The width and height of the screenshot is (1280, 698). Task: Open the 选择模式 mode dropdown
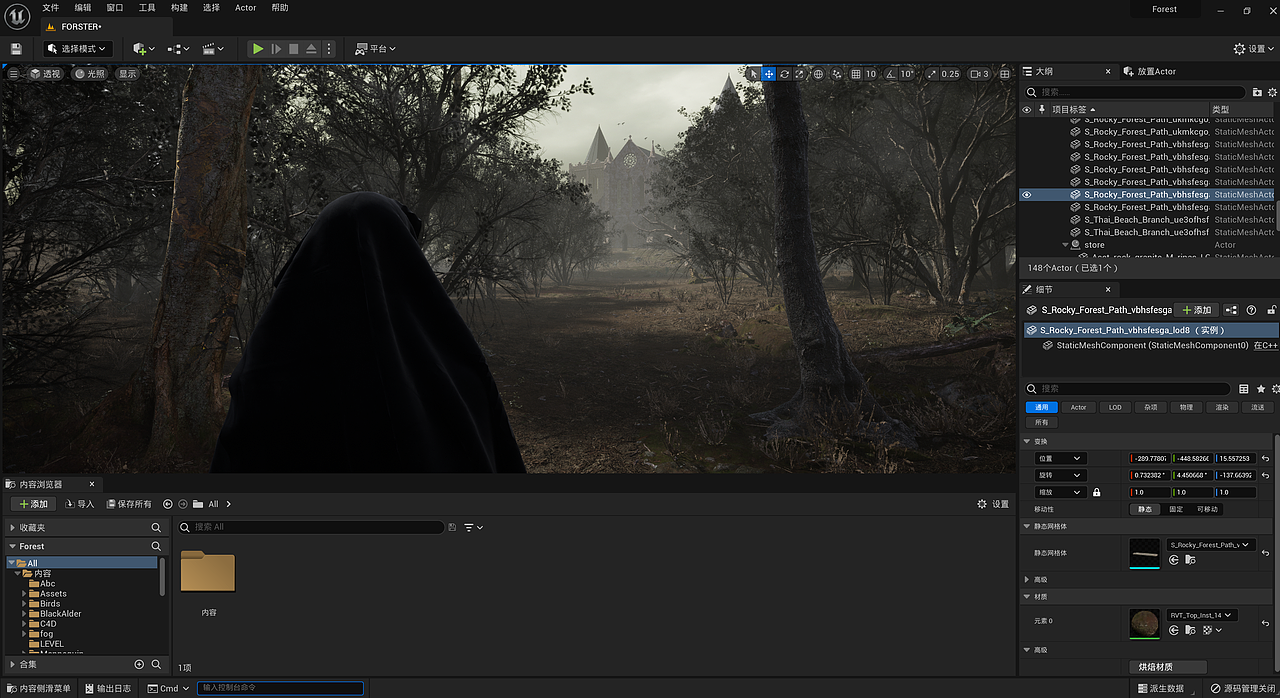point(78,48)
